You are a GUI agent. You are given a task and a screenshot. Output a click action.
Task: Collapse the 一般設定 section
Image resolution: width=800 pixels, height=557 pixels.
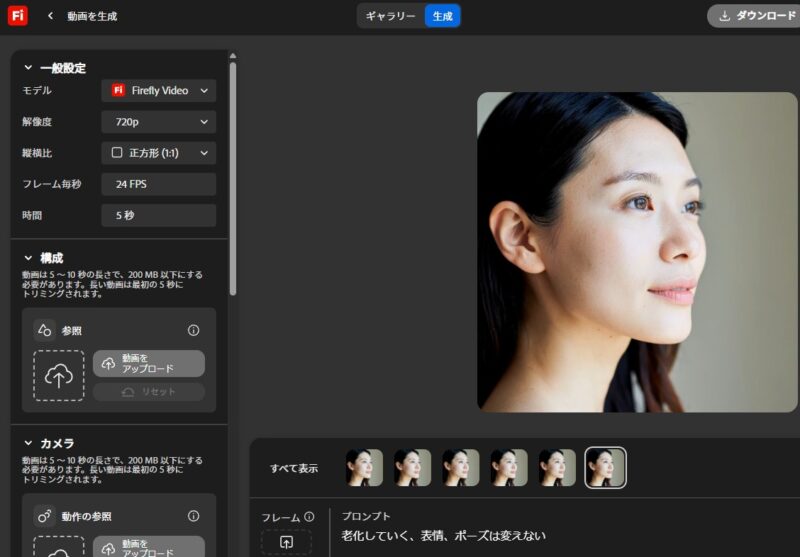pyautogui.click(x=28, y=67)
